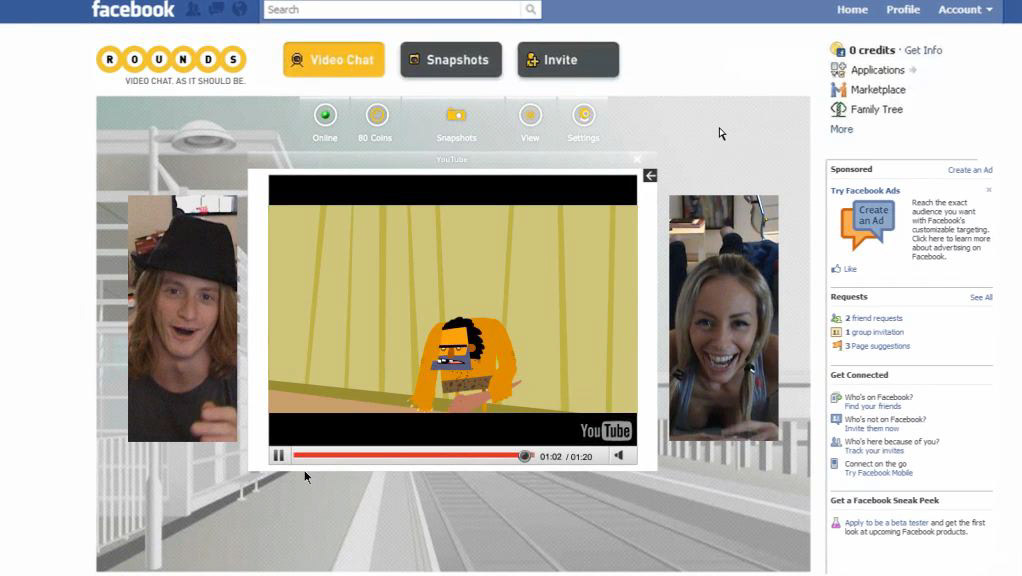Screen dimensions: 1022x576
Task: Open Profile from top navigation
Action: pyautogui.click(x=903, y=10)
